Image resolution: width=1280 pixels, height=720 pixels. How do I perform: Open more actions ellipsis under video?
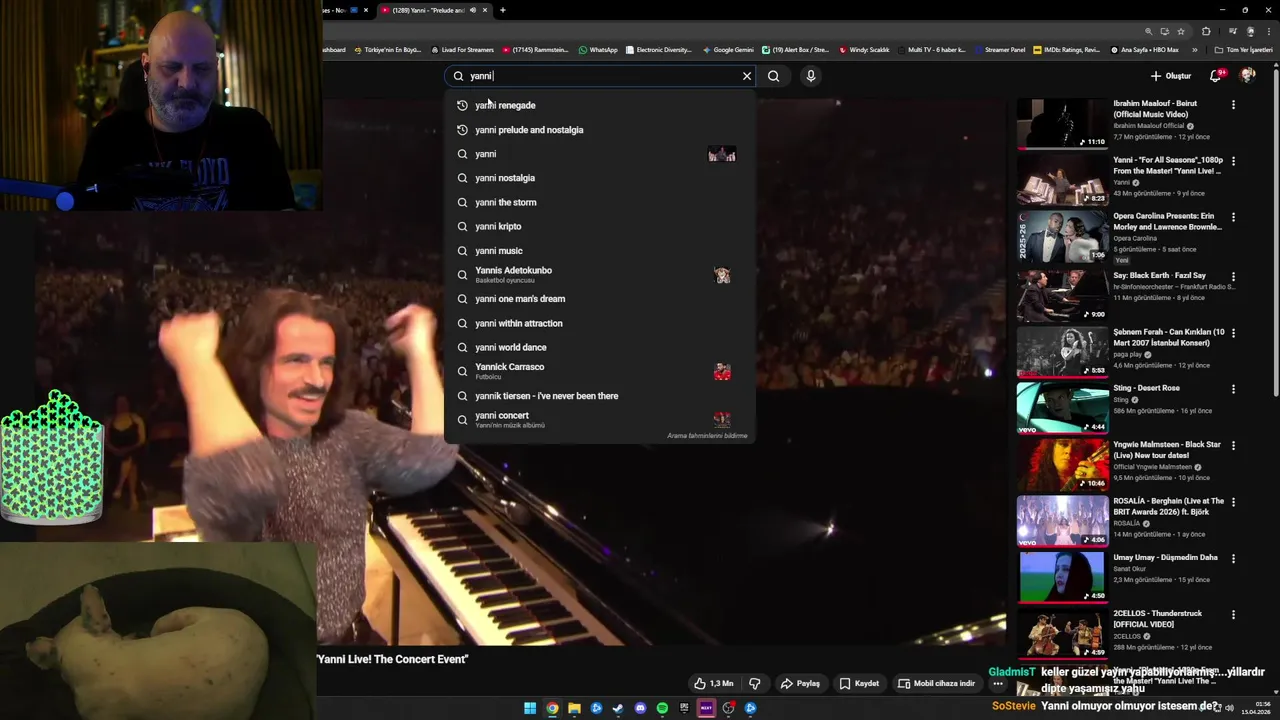[x=998, y=684]
